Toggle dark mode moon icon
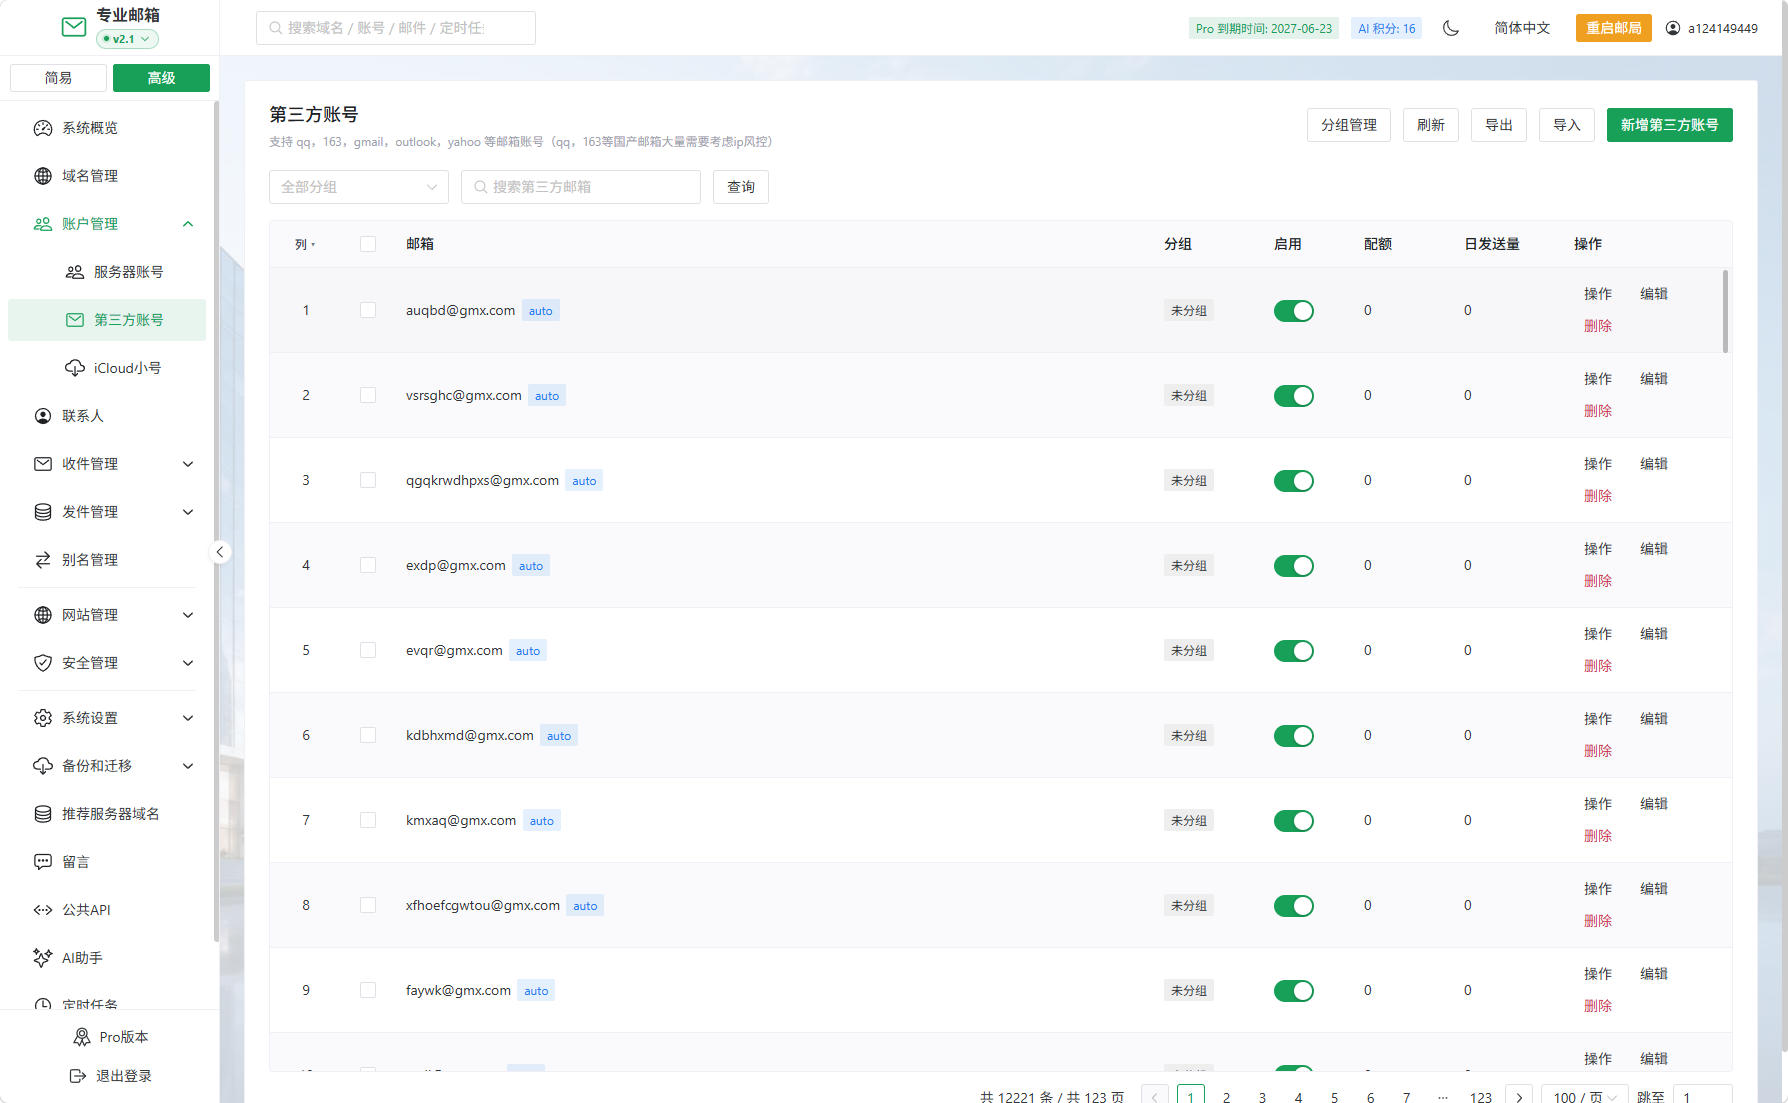This screenshot has width=1788, height=1103. [1451, 28]
